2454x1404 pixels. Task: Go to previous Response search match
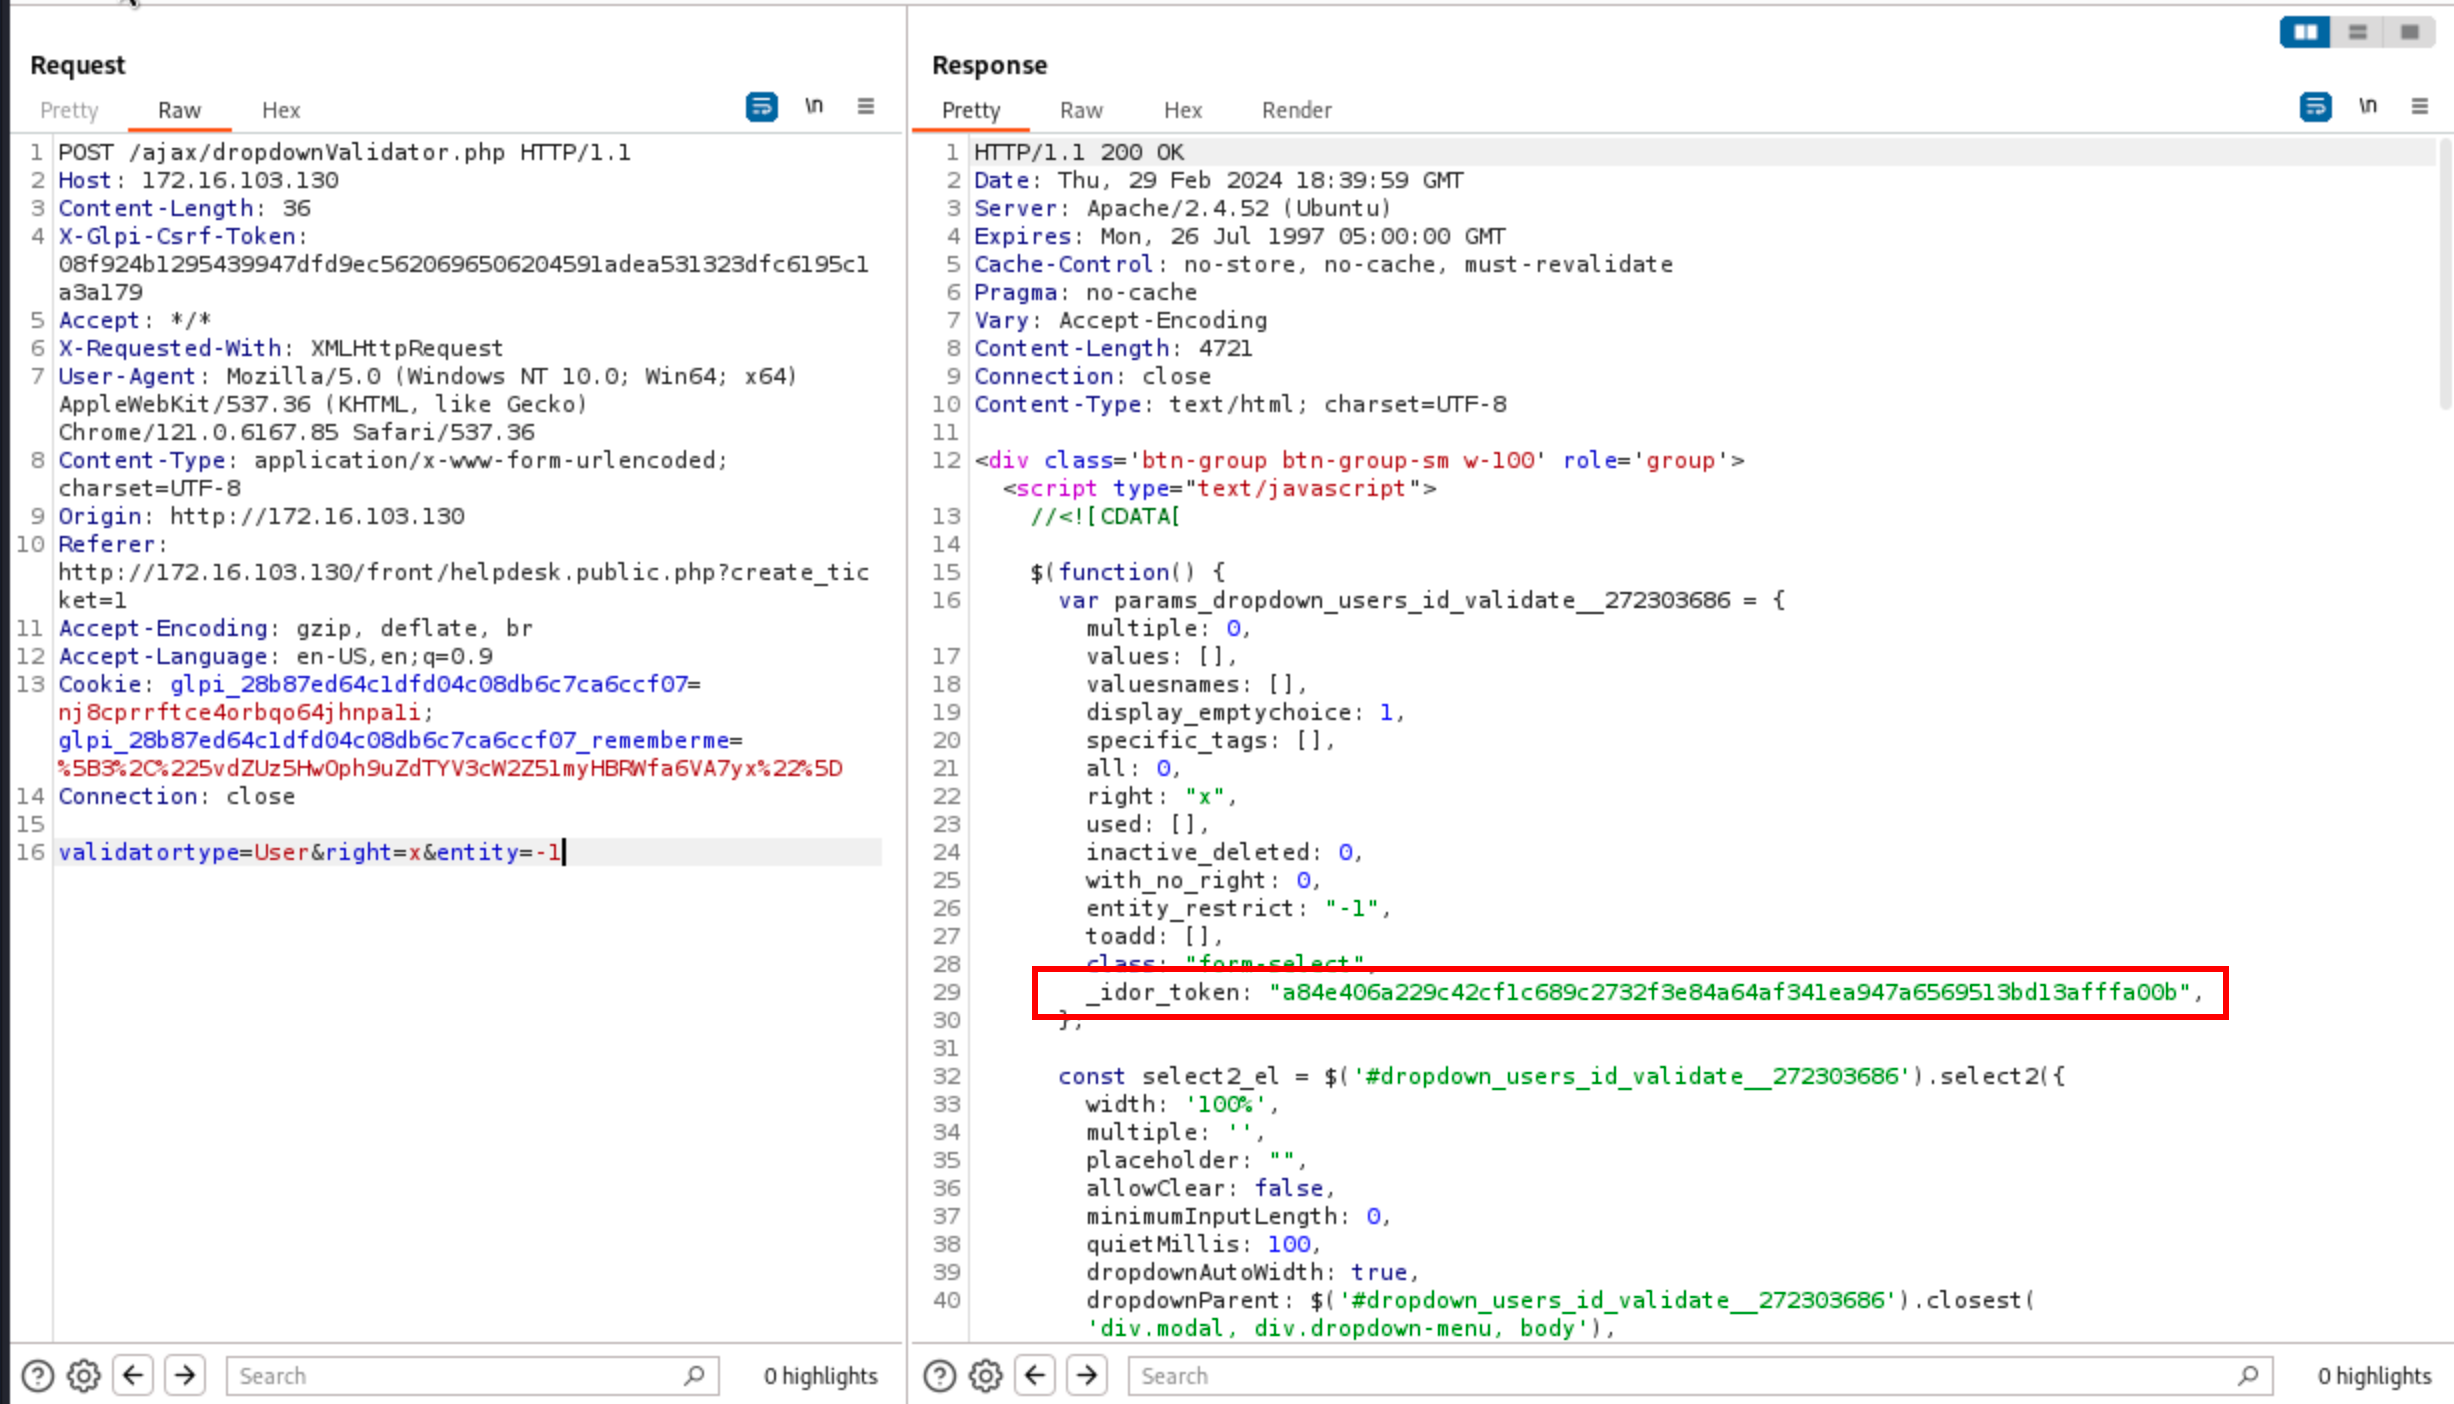coord(1035,1375)
